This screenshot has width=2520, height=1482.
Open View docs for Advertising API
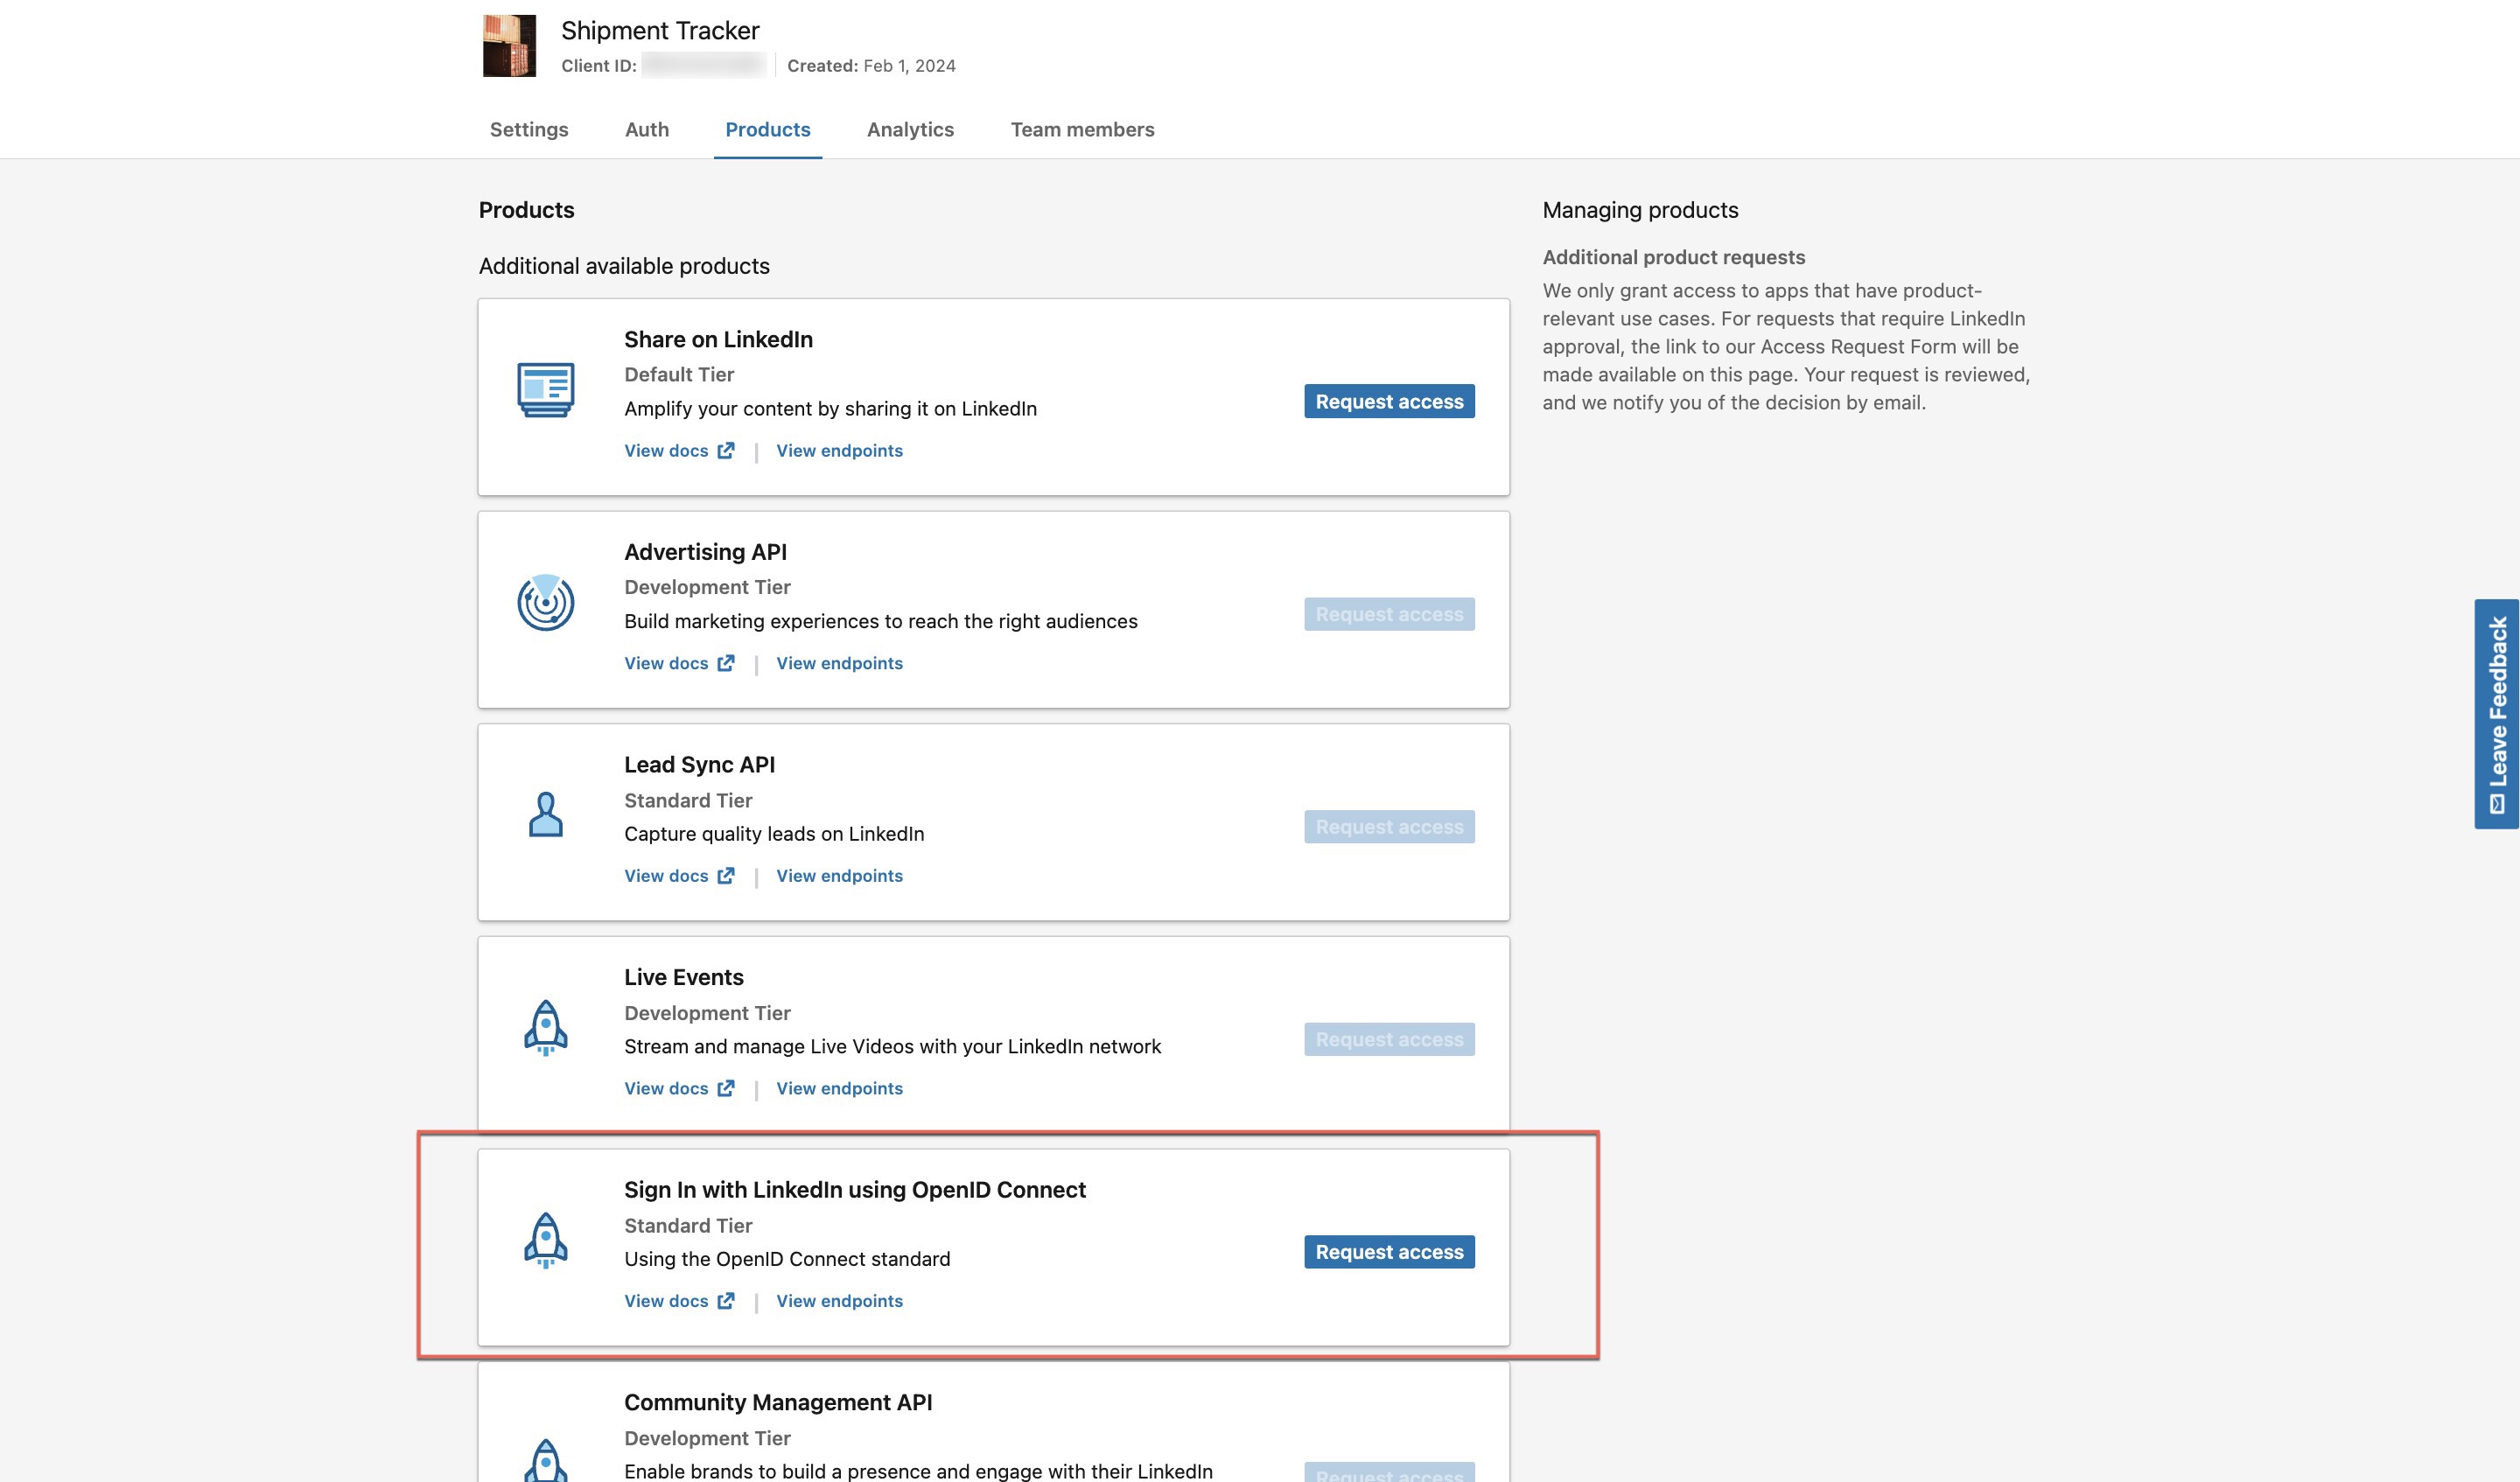coord(679,663)
